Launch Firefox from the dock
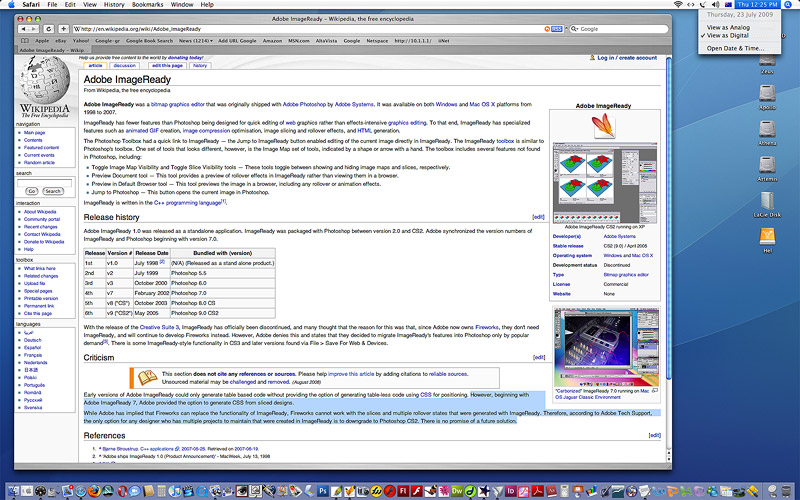800x500 pixels. pos(94,491)
